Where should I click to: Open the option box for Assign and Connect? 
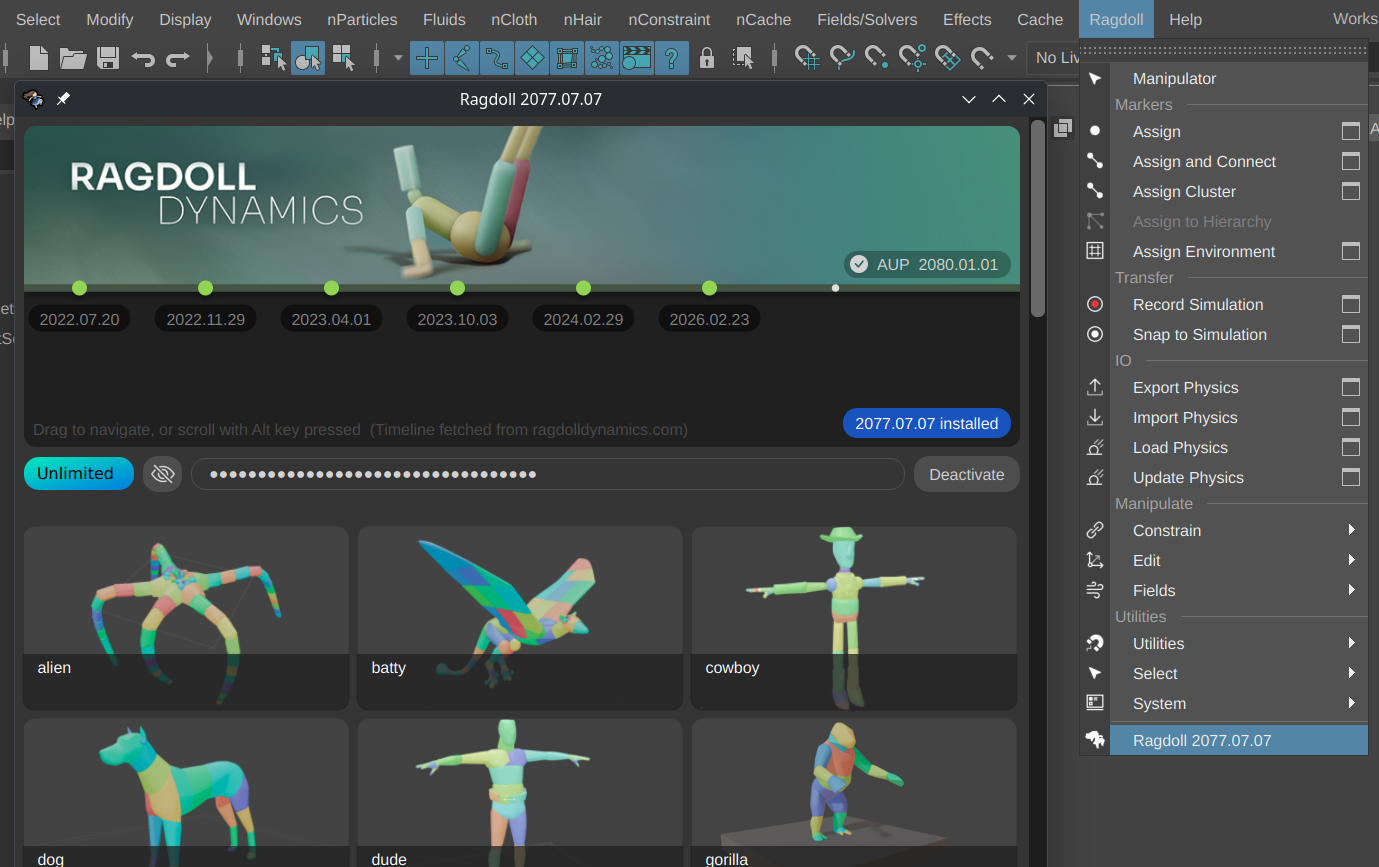[1351, 162]
